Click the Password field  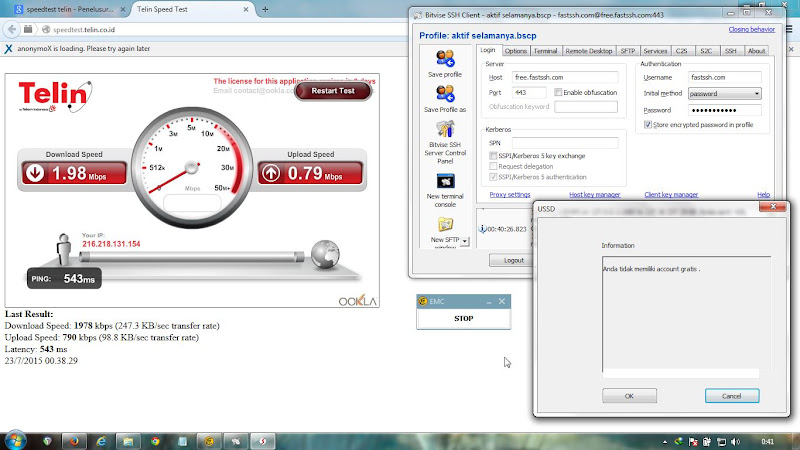724,110
